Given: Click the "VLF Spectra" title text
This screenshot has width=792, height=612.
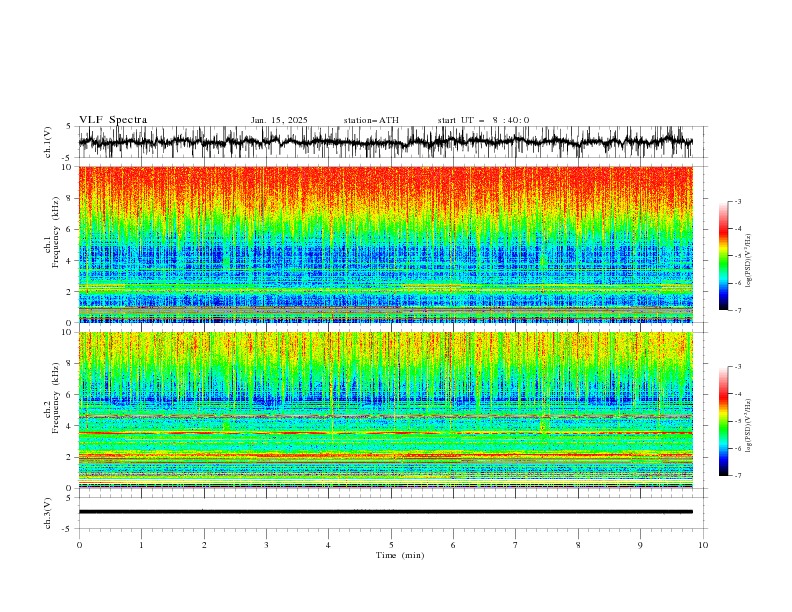Looking at the screenshot, I should 113,120.
